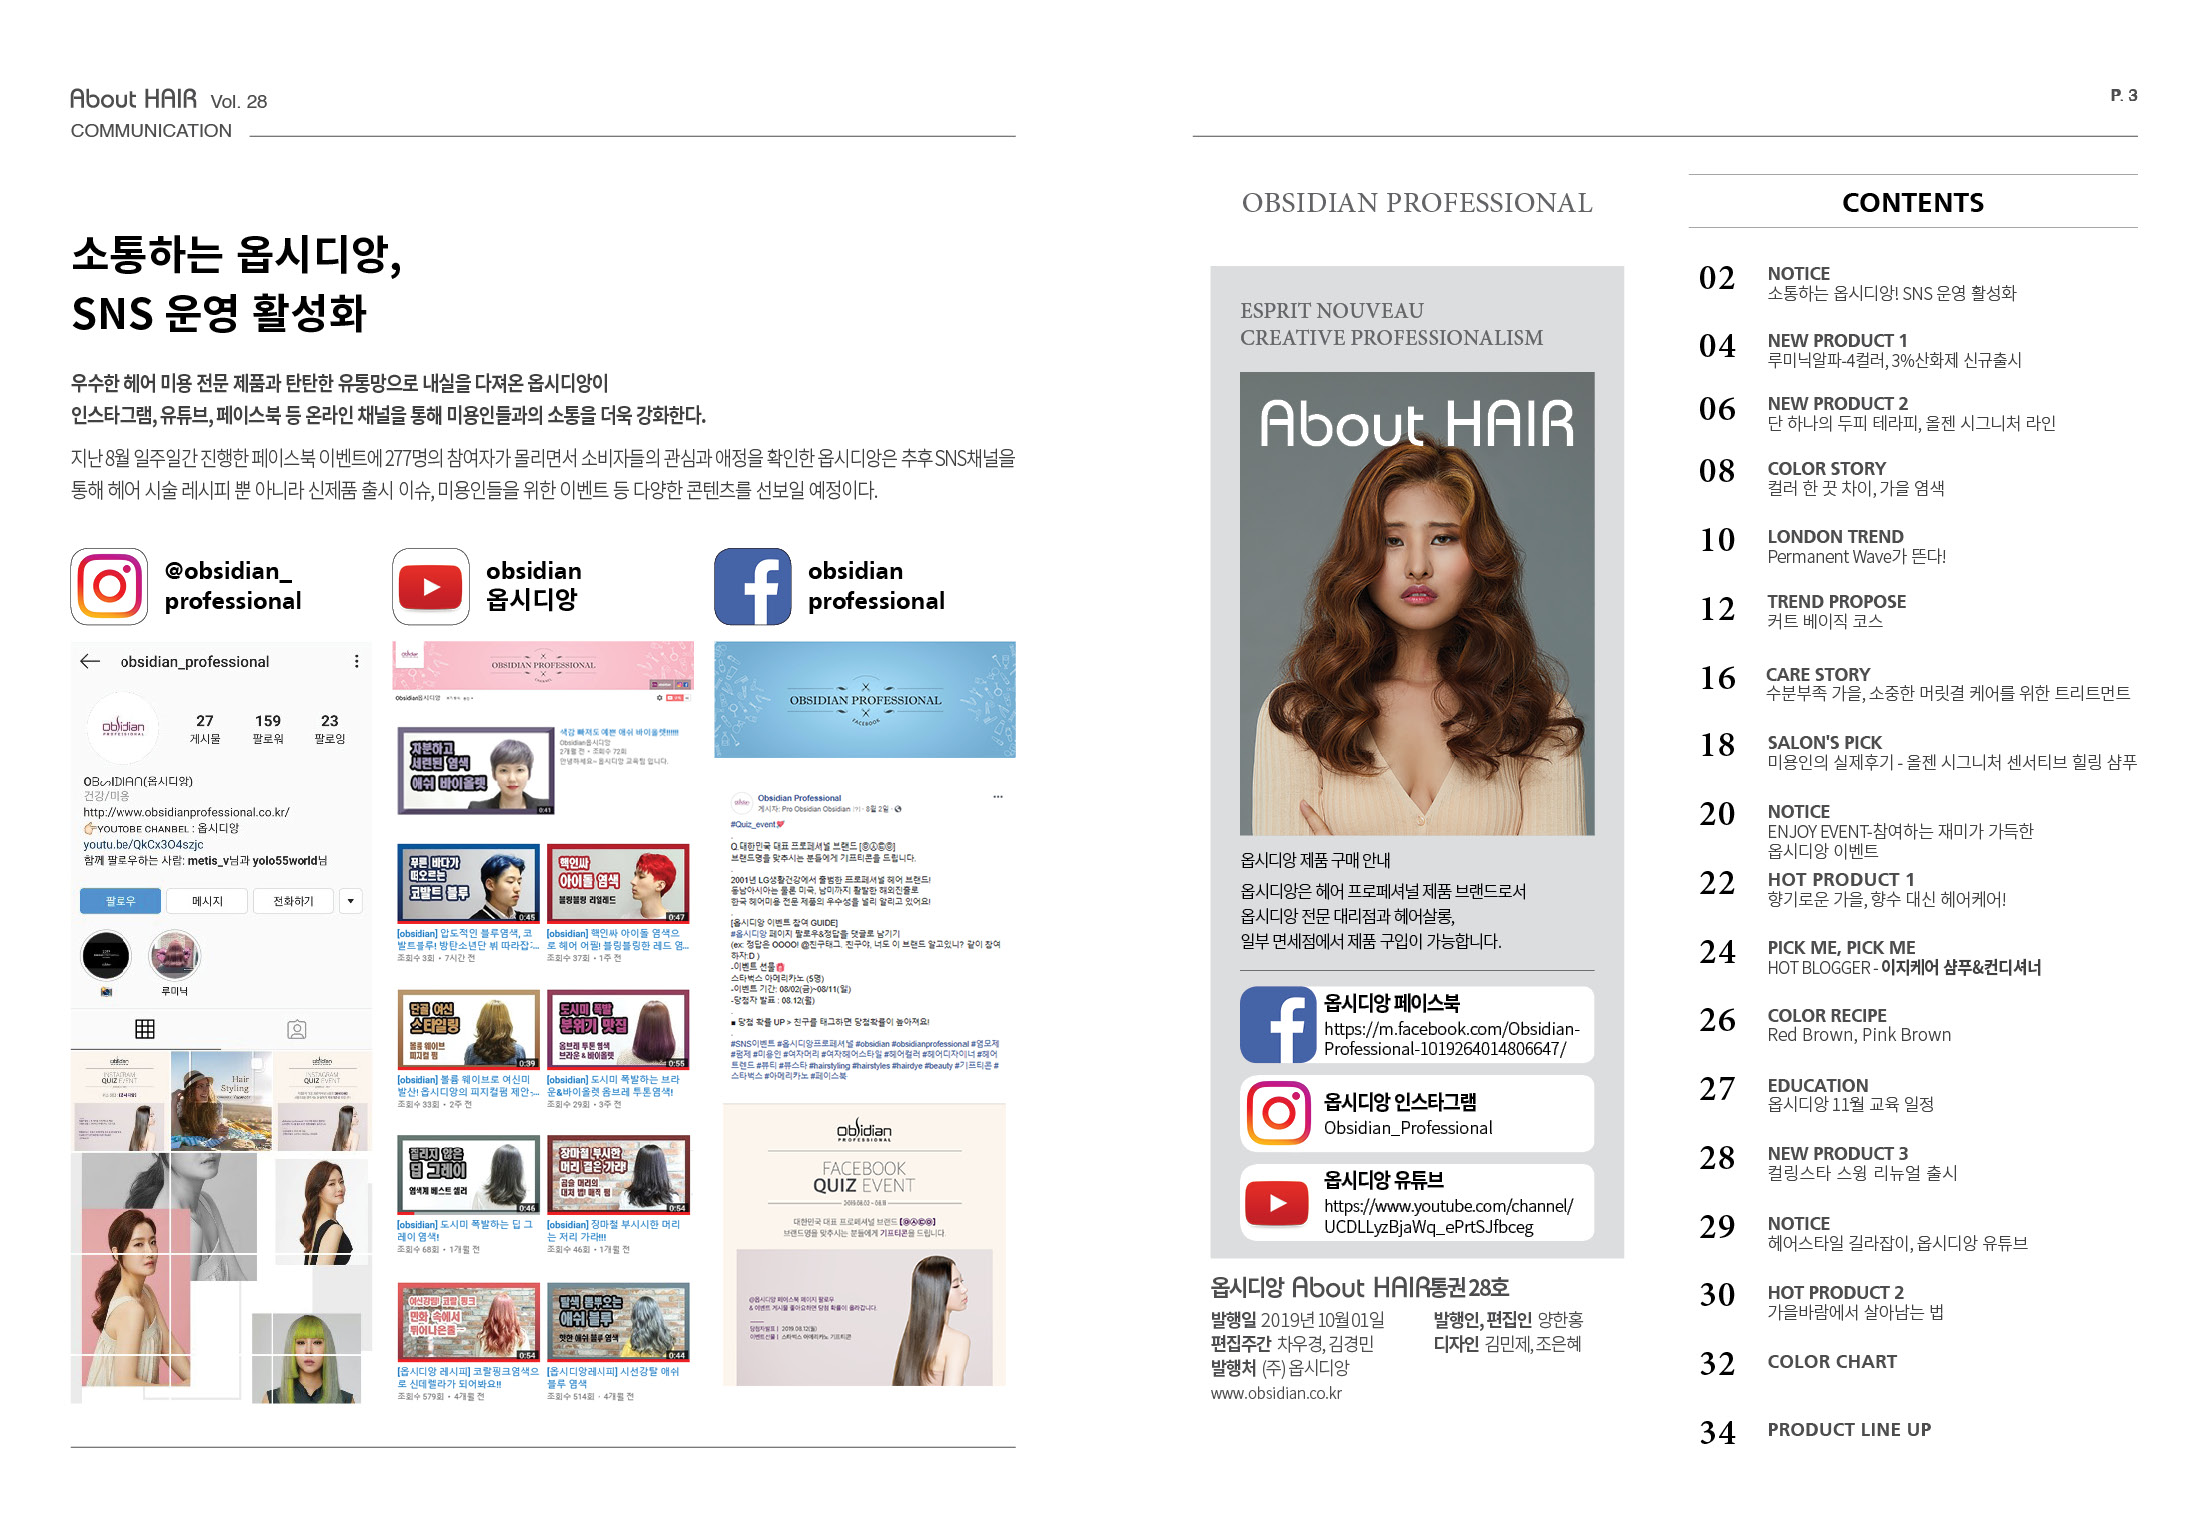Click the large Facebook logo next to obsidian professional
Viewport: 2209px width, 1518px height.
(x=753, y=586)
